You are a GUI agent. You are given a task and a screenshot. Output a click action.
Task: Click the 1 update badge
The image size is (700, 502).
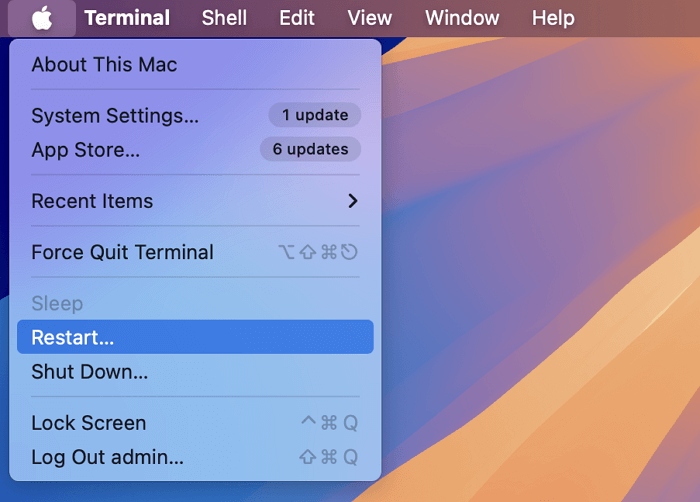314,115
